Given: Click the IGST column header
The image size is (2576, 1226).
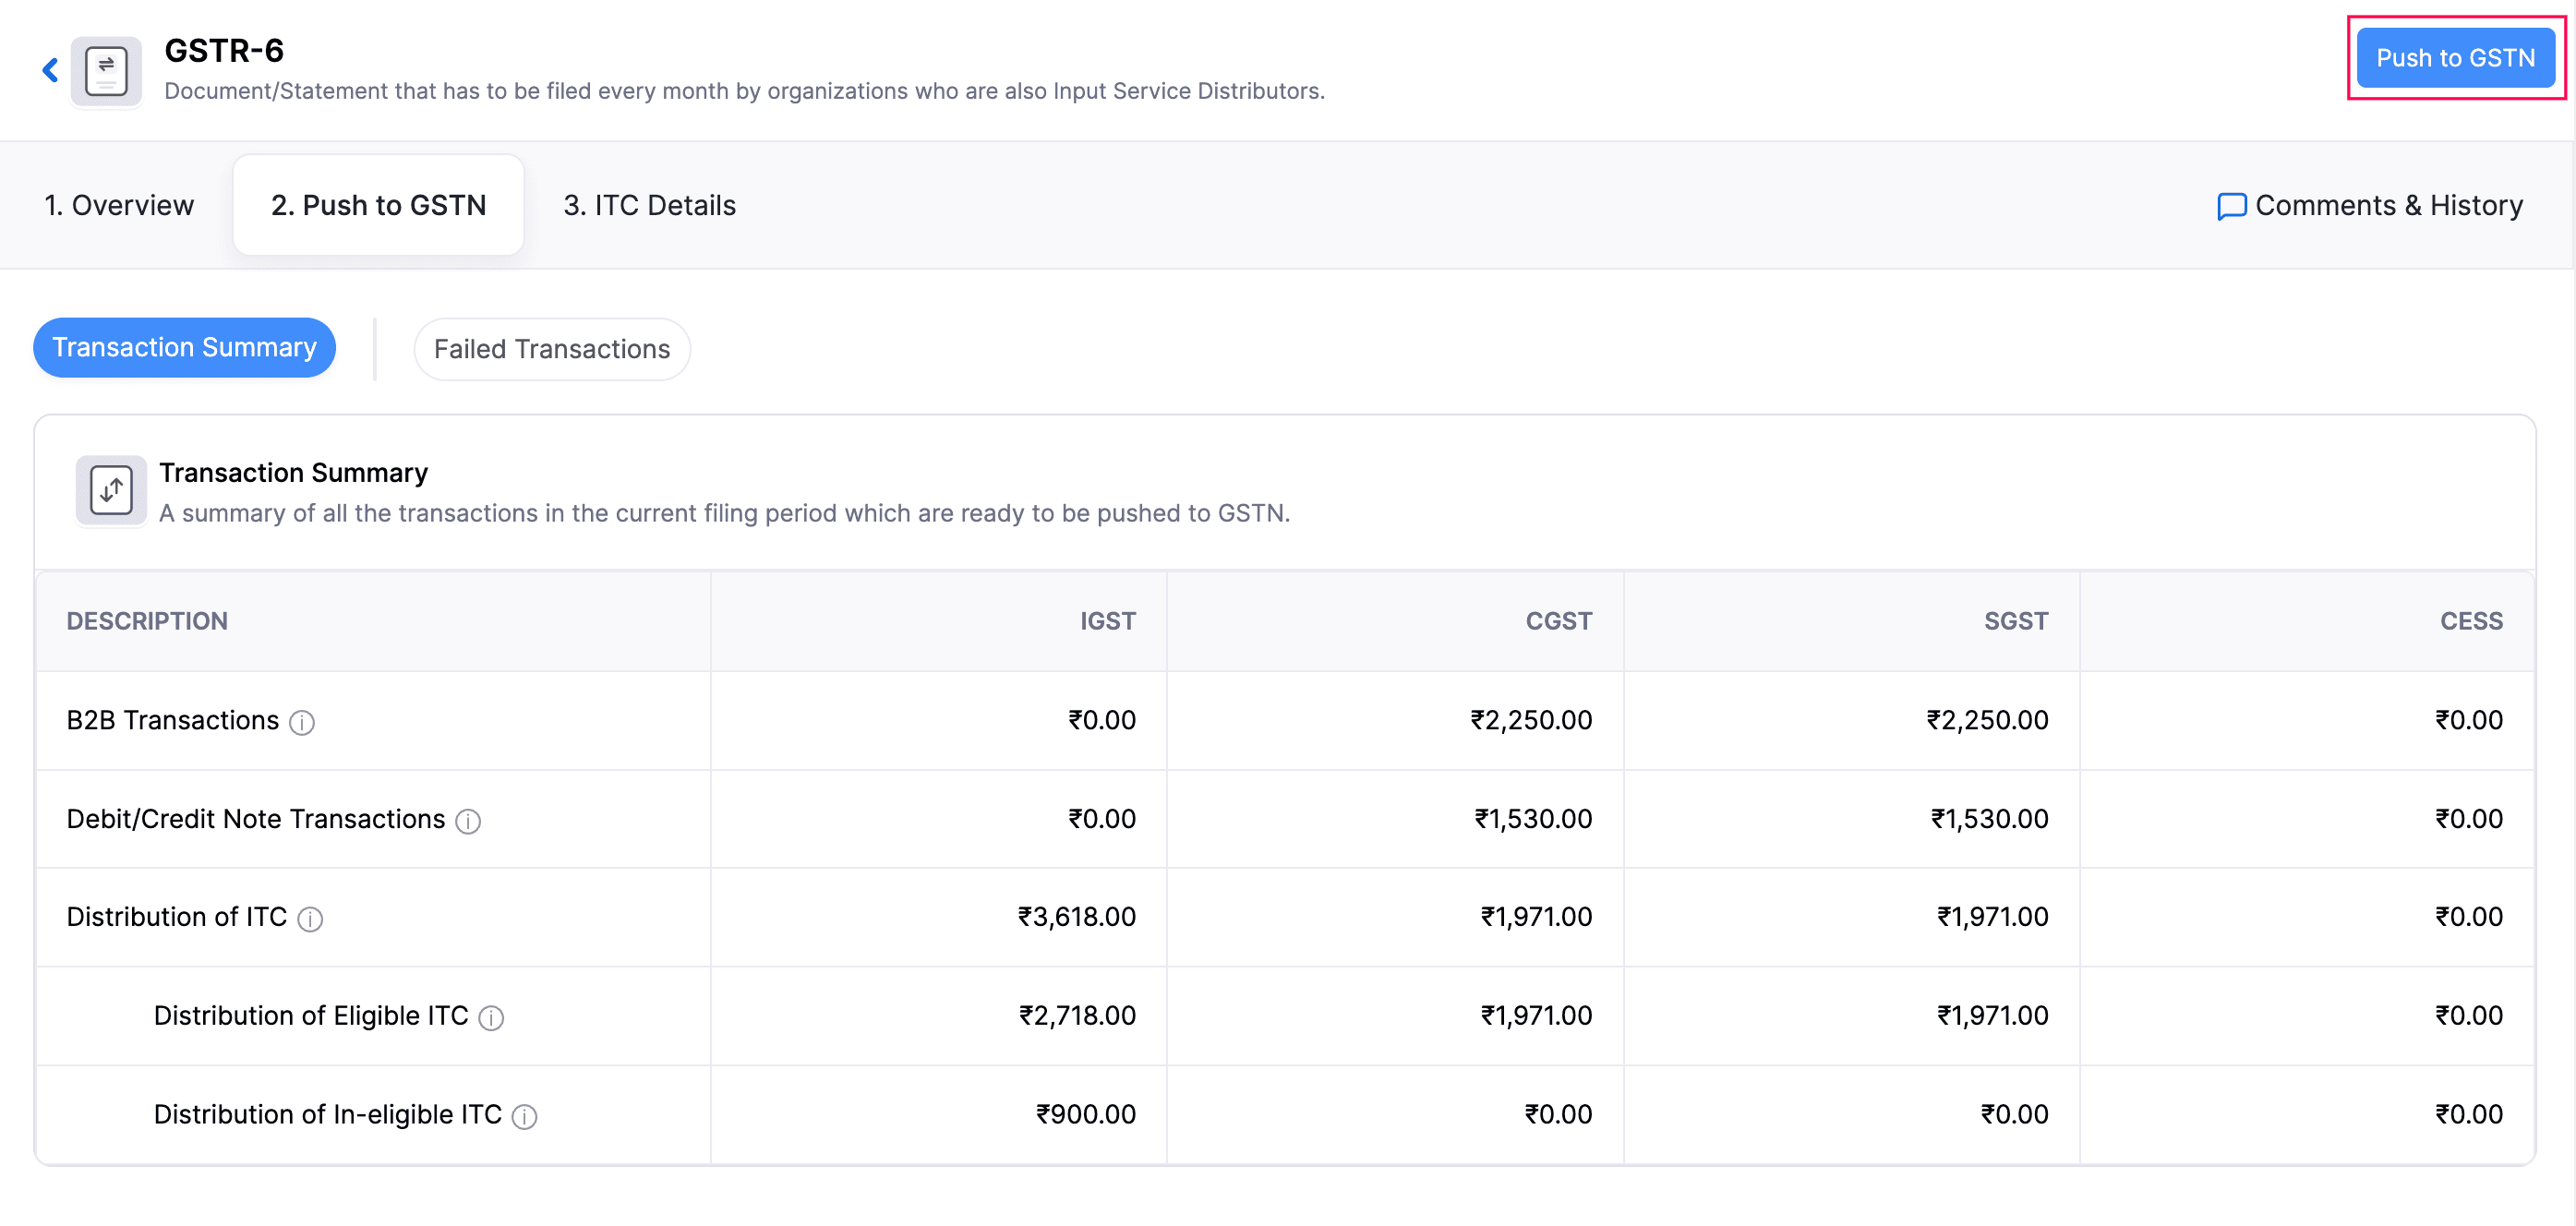Looking at the screenshot, I should click(1107, 621).
